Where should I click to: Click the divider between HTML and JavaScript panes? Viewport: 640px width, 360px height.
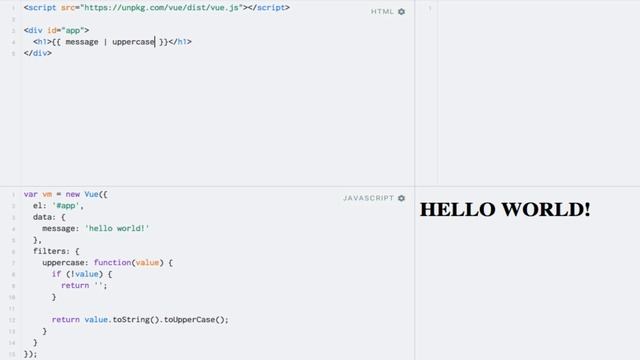(207, 187)
